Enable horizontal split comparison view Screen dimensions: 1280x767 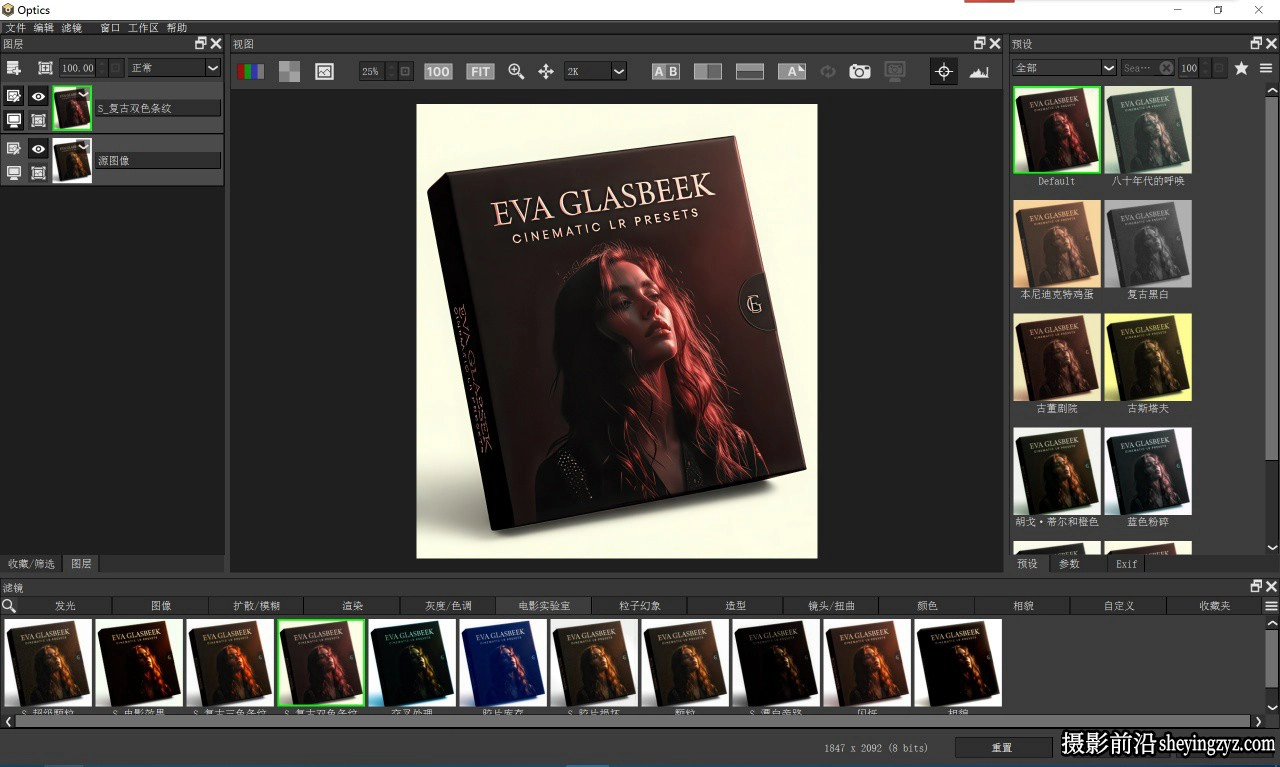pyautogui.click(x=750, y=71)
